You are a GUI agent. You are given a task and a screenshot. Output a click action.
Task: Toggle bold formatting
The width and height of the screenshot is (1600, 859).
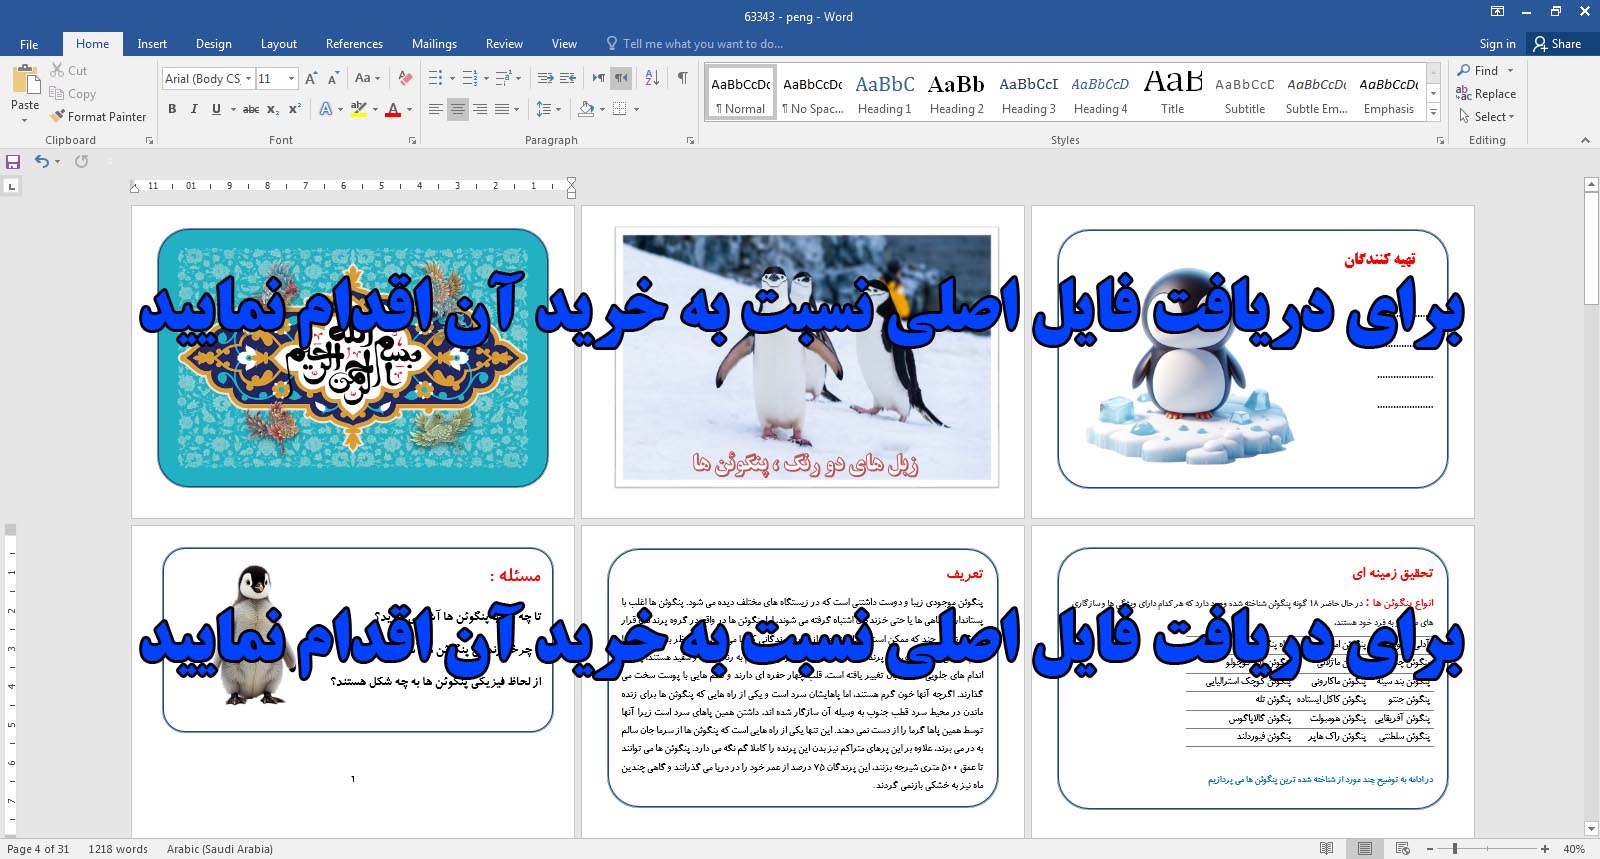pyautogui.click(x=172, y=109)
